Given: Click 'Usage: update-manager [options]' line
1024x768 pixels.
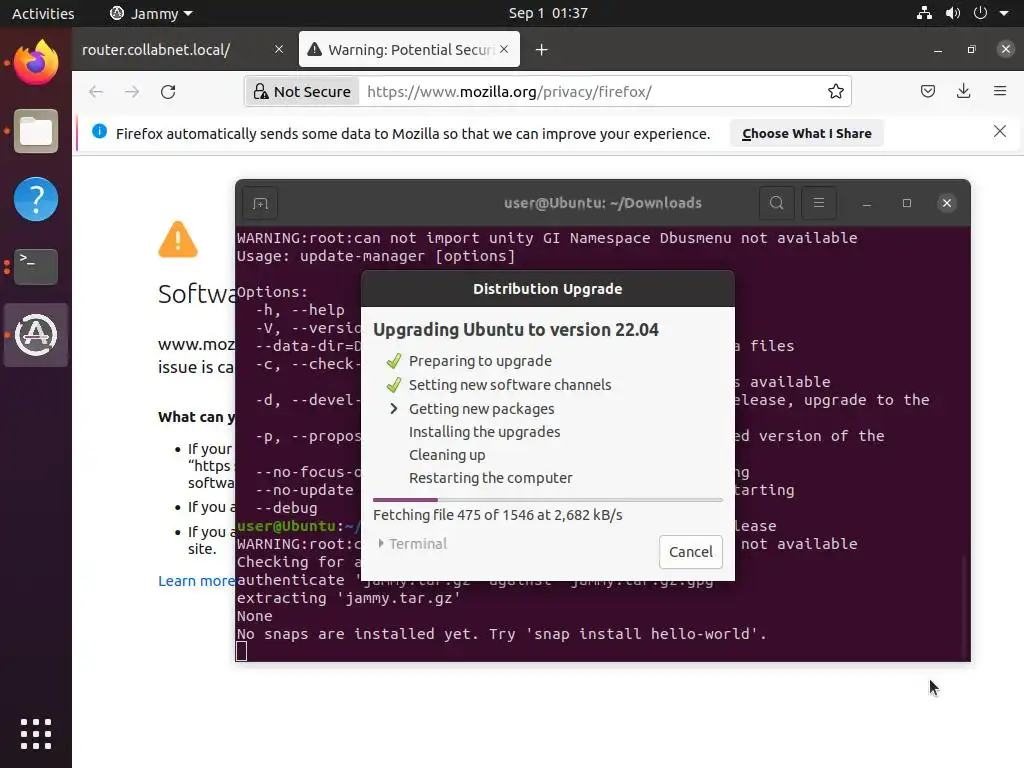Looking at the screenshot, I should pyautogui.click(x=376, y=256).
